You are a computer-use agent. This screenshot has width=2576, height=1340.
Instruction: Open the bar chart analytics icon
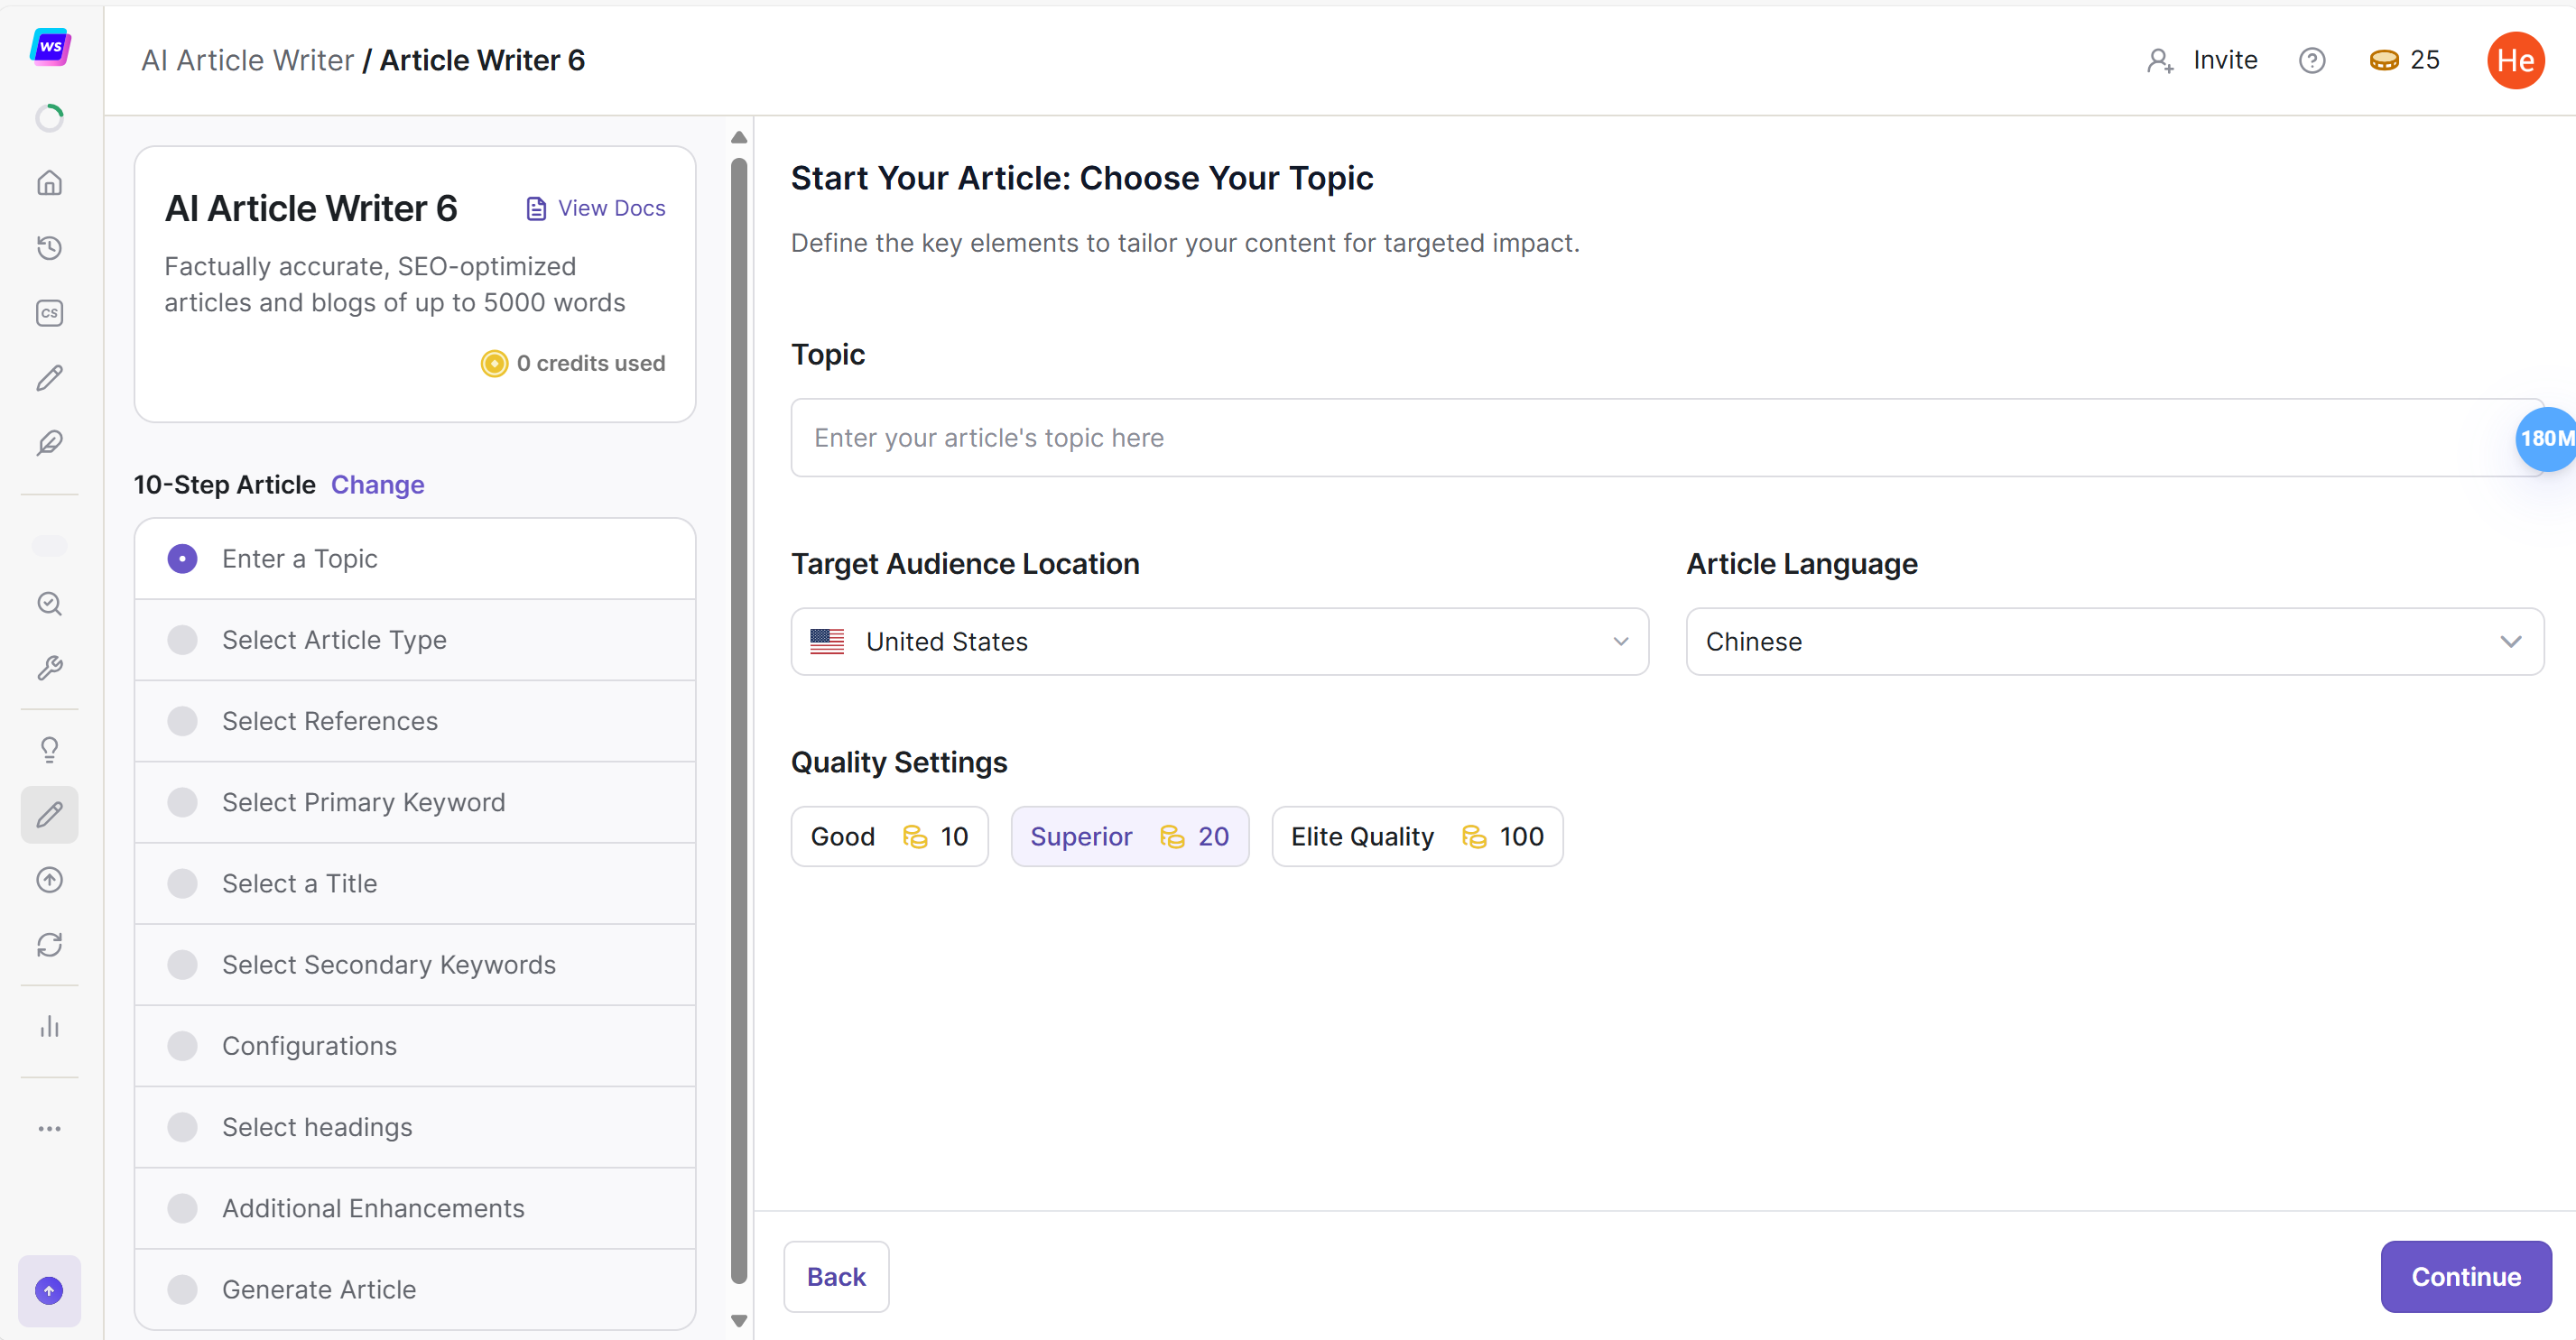tap(49, 1027)
